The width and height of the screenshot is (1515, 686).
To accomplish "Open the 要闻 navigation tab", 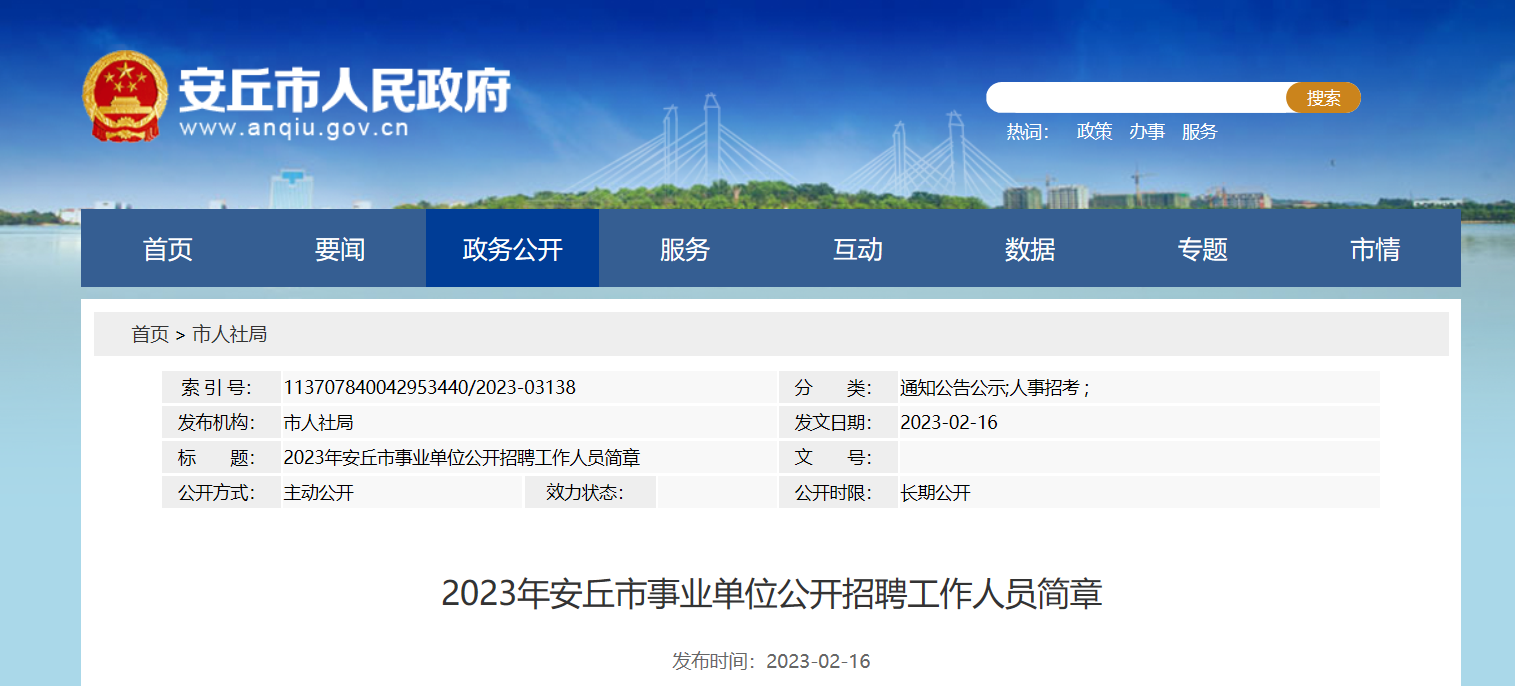I will coord(340,249).
